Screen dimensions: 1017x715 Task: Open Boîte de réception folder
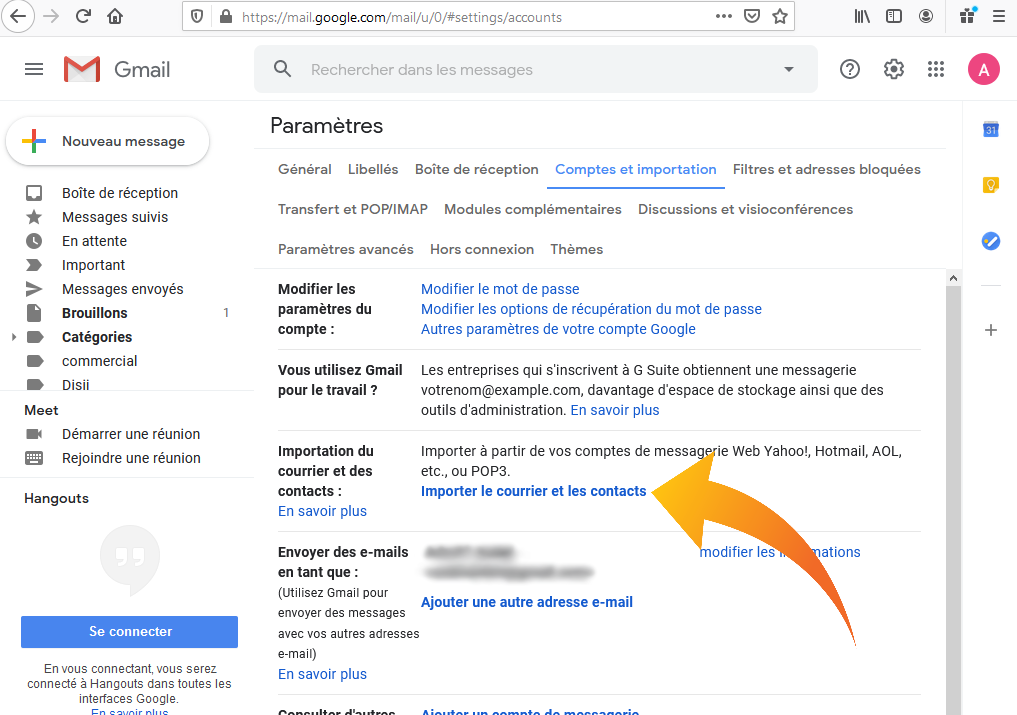tap(120, 193)
